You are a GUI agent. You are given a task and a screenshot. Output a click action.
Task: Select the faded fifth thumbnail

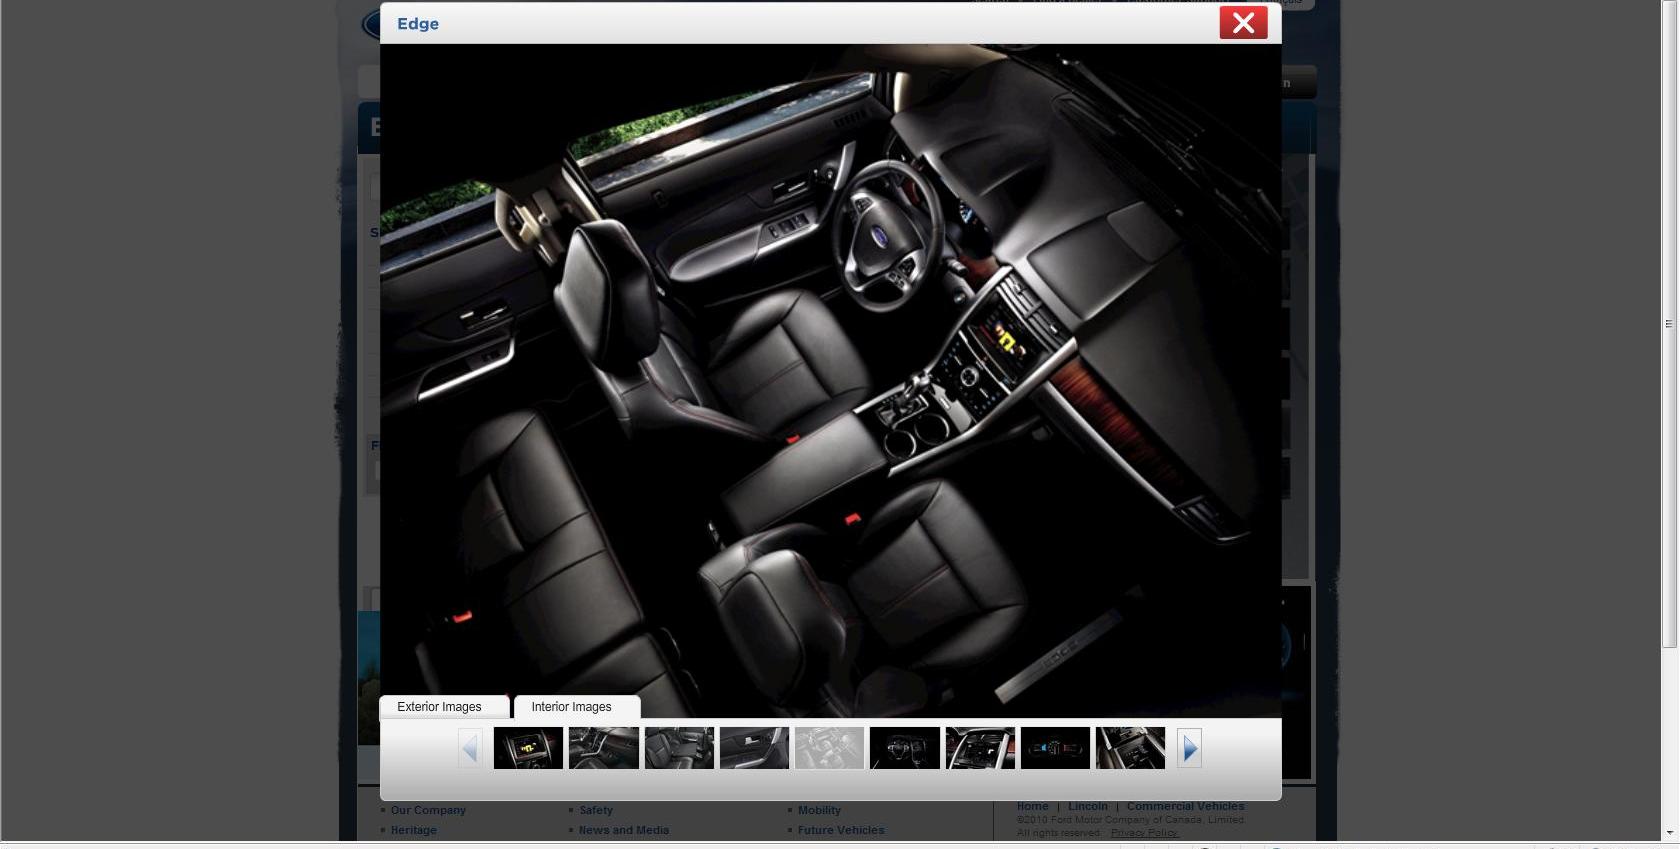pyautogui.click(x=829, y=748)
